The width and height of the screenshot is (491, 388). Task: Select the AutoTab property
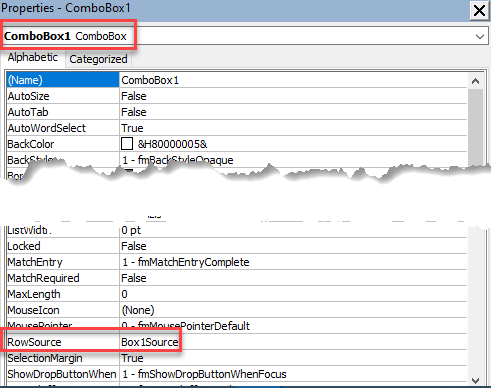[63, 112]
